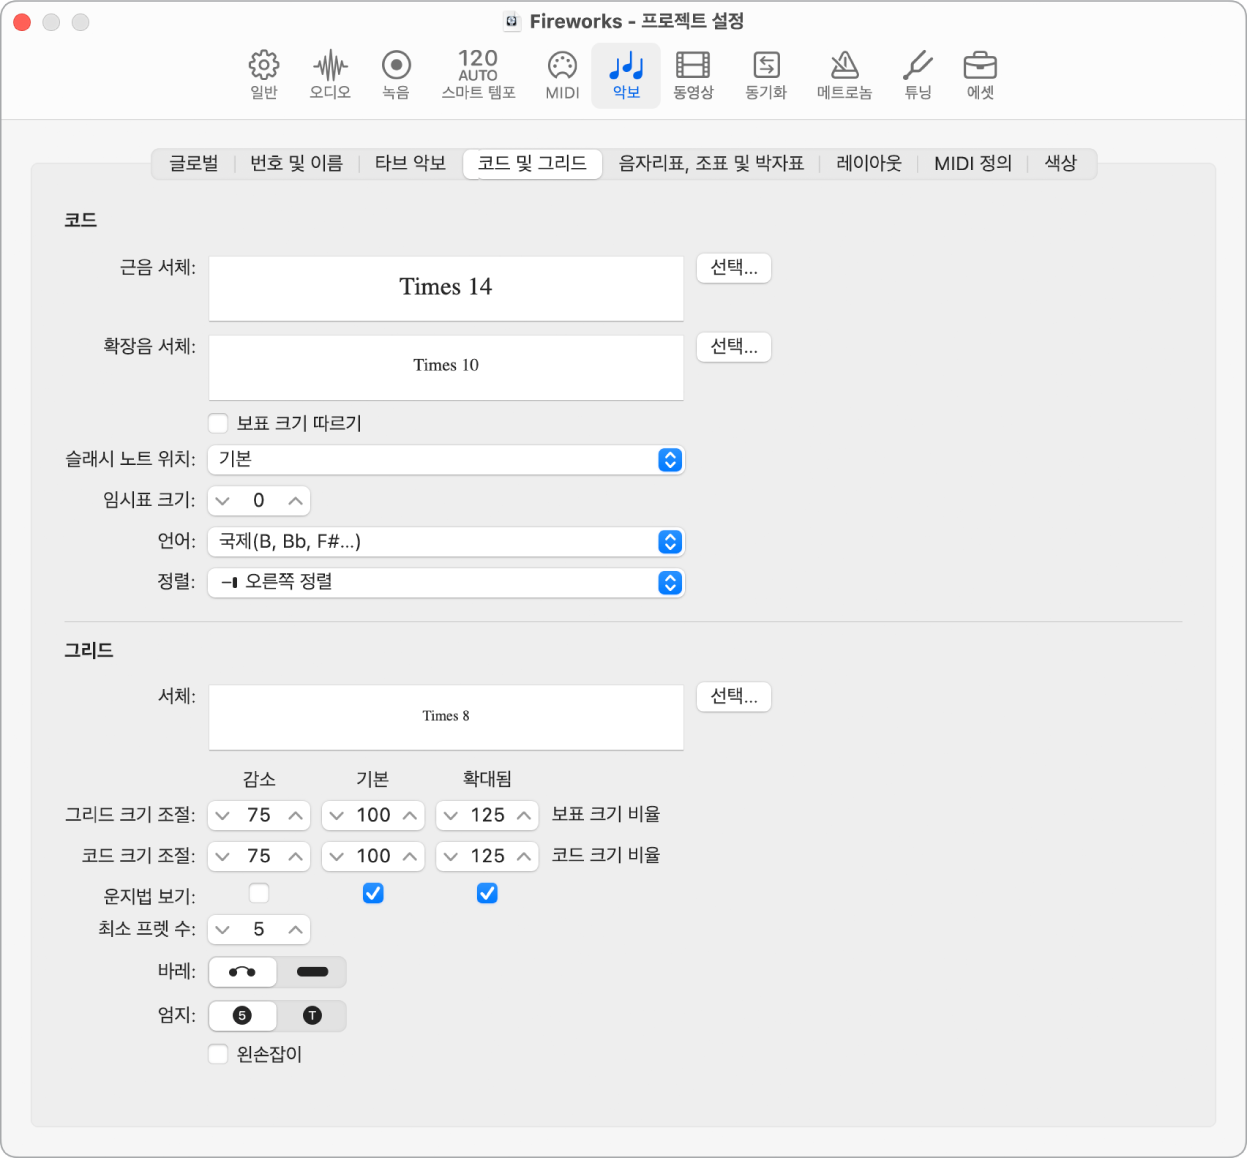1248x1160 pixels.
Task: Open the 정렬 dropdown set to 오른쪽 정렬
Action: pos(446,583)
